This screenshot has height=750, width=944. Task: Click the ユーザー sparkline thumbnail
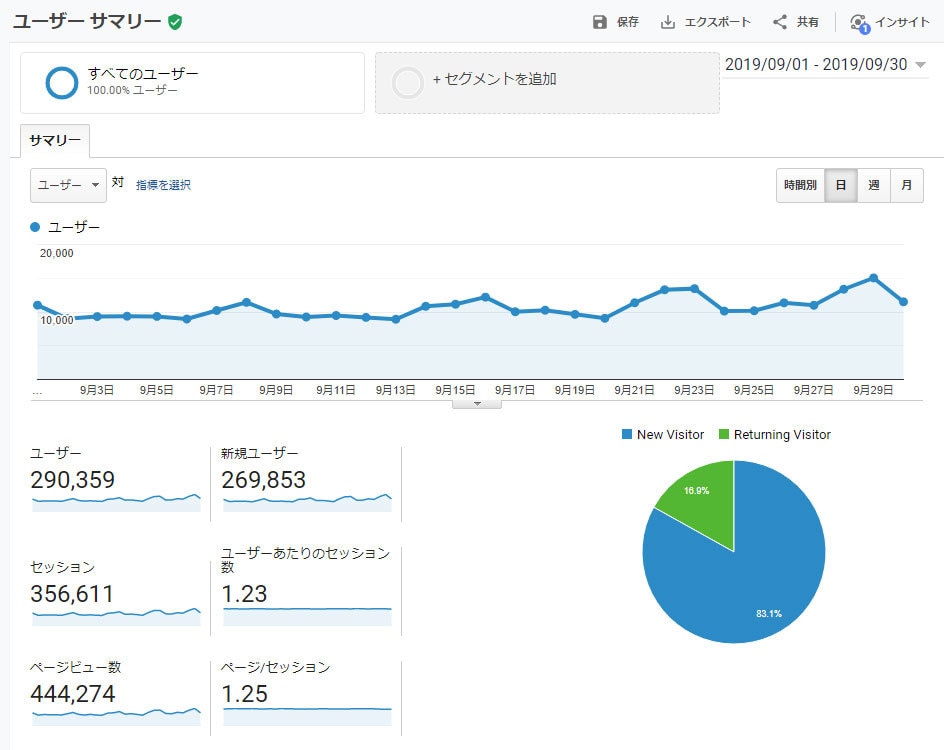pos(116,503)
